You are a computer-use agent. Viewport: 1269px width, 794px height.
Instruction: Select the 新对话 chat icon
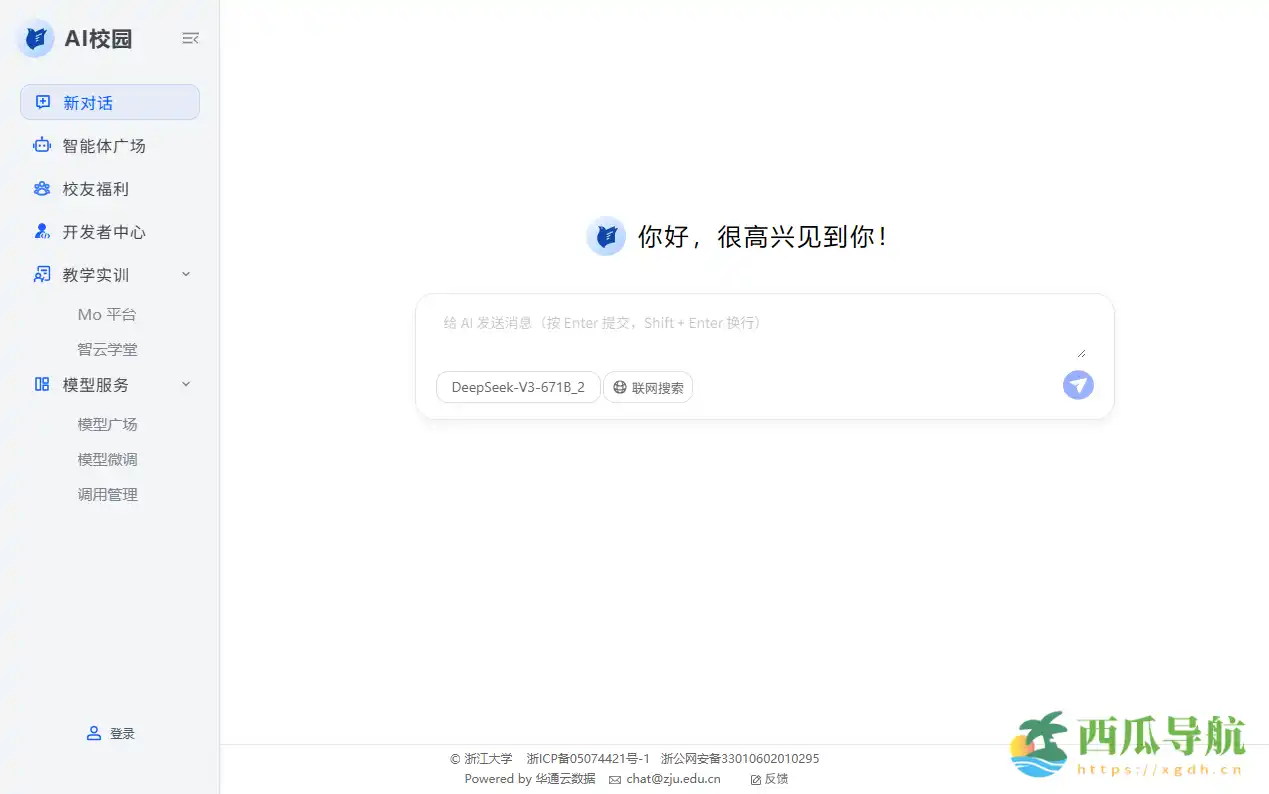(41, 102)
